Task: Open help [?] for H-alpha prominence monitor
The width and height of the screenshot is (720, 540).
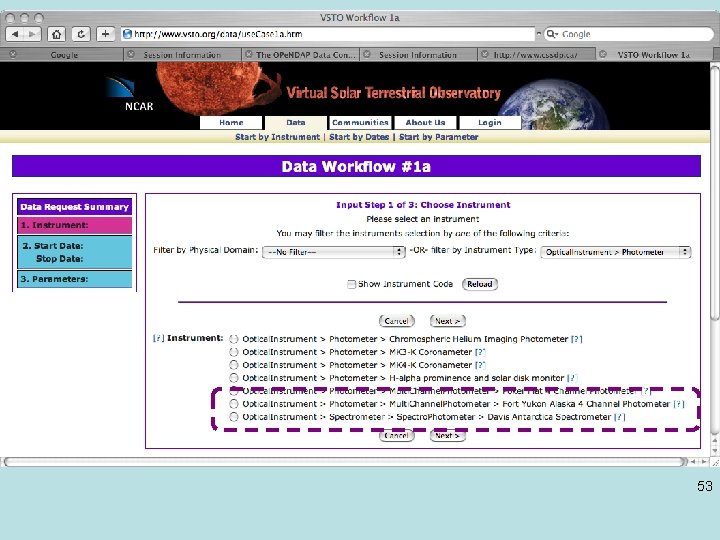Action: point(572,378)
